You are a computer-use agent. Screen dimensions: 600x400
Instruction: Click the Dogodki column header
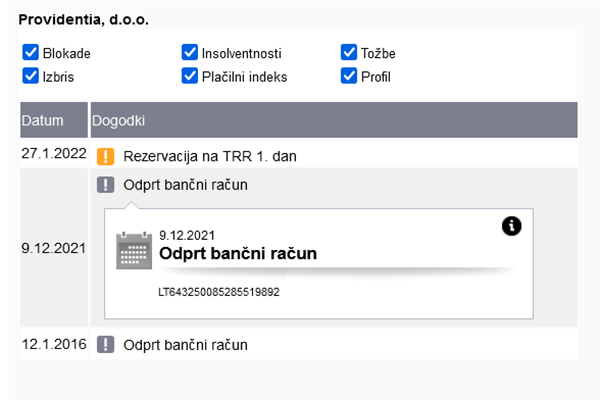pos(119,120)
